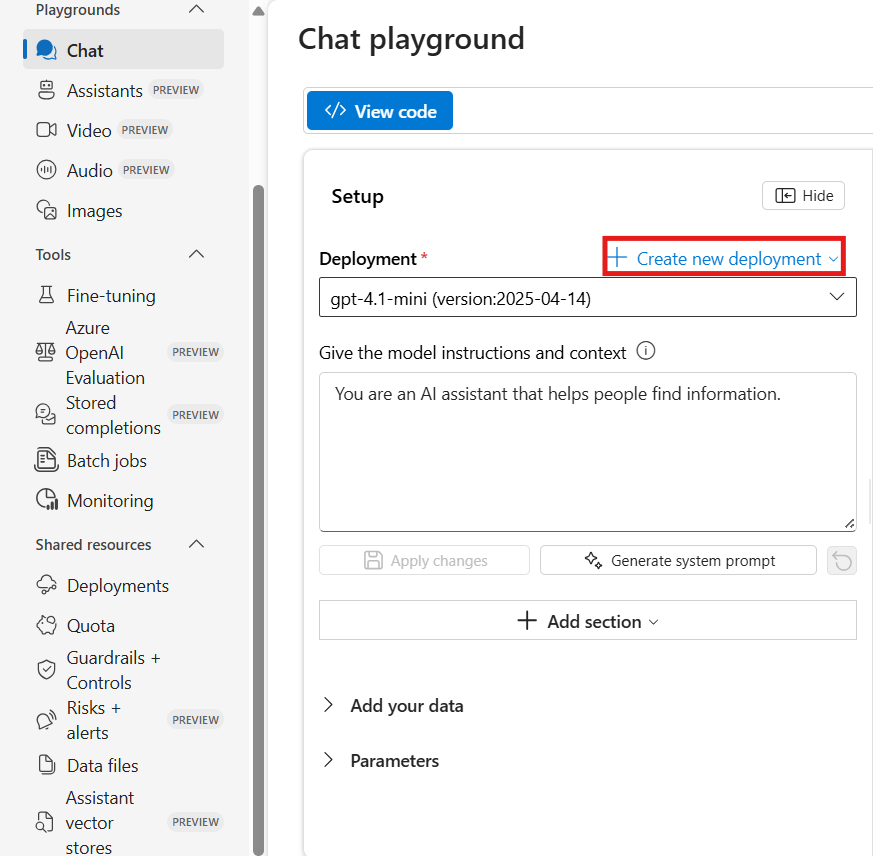Screen dimensions: 873x856
Task: Click the Assistants robot icon
Action: click(x=46, y=90)
